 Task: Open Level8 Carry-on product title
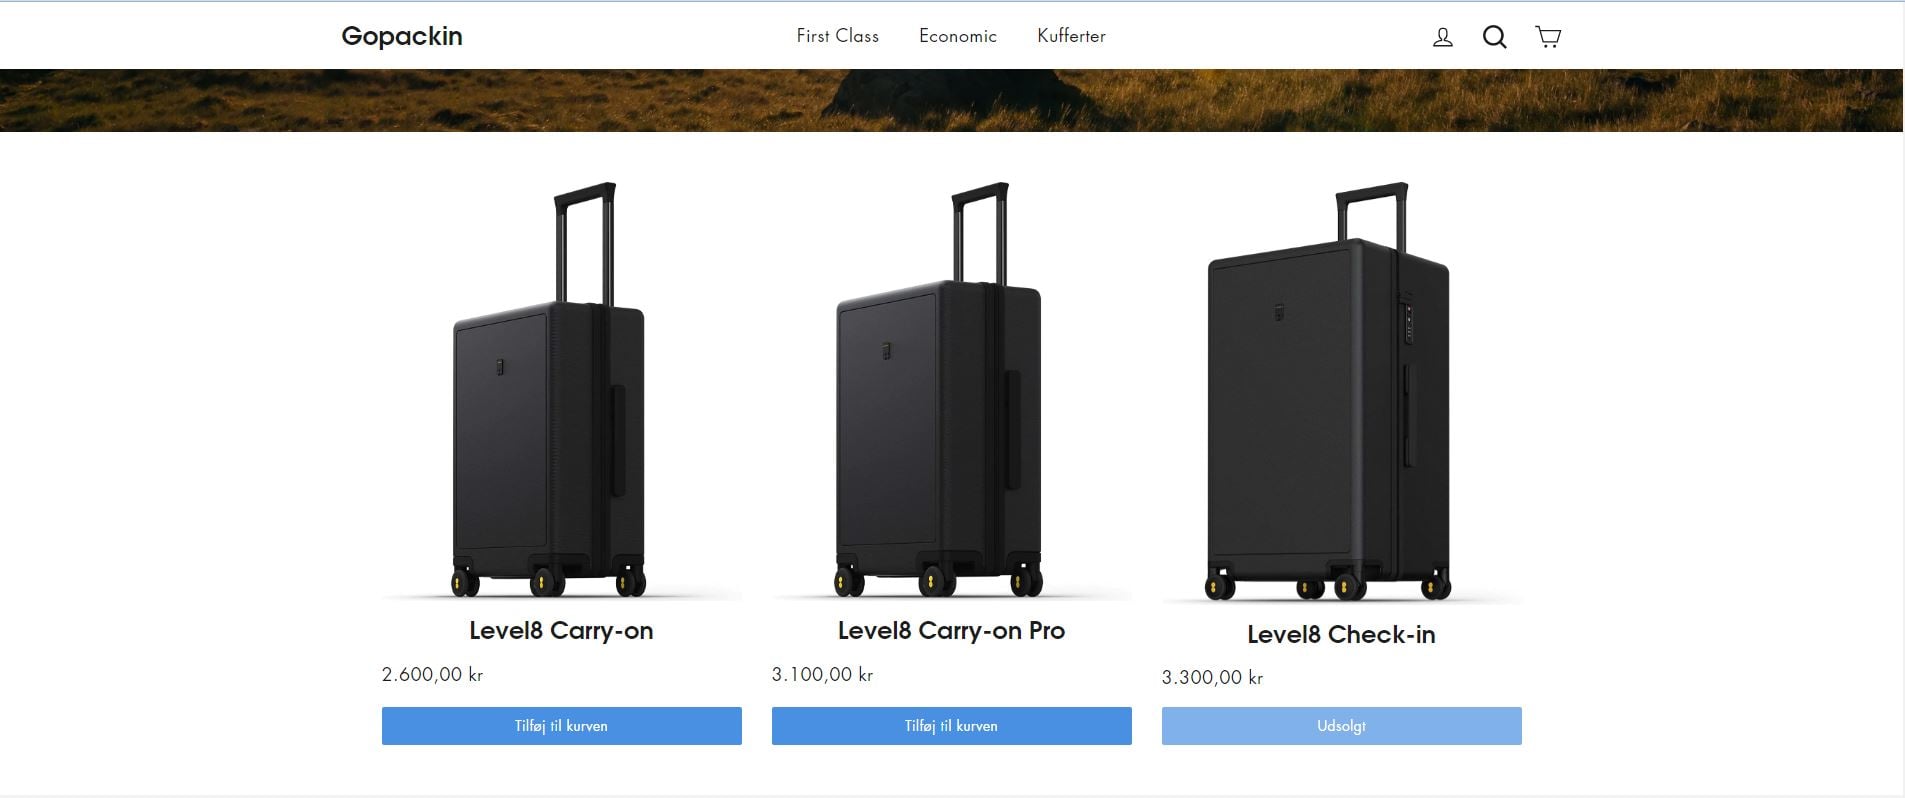(561, 631)
